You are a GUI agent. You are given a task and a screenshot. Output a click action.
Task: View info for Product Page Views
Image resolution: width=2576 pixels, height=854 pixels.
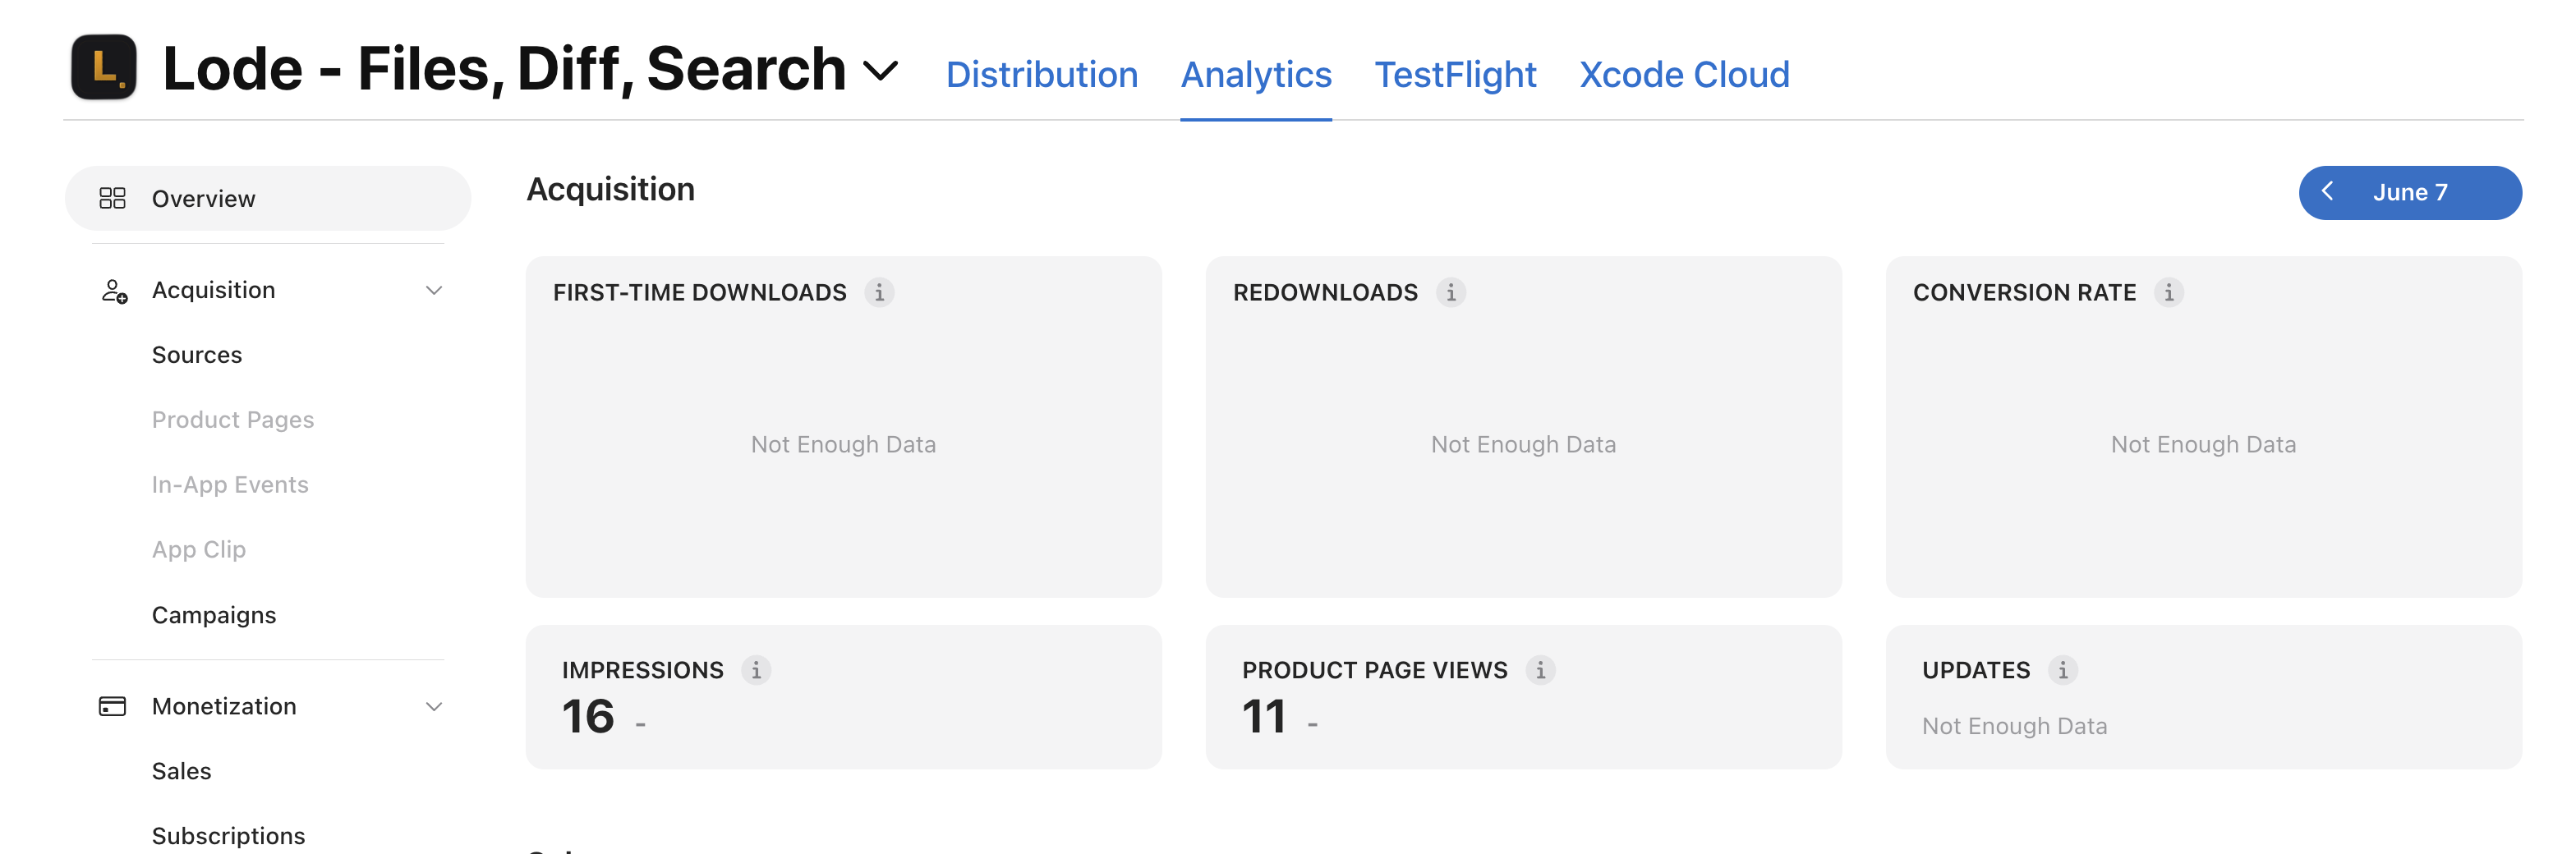[x=1540, y=670]
